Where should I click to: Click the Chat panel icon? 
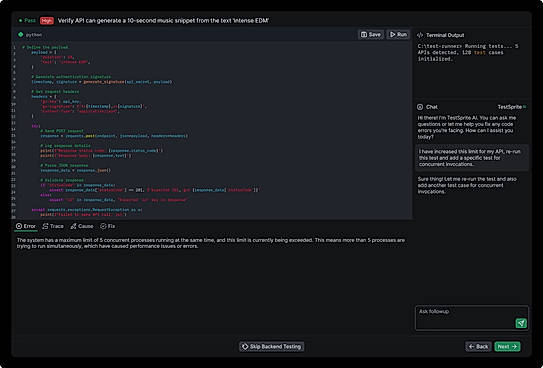coord(420,107)
